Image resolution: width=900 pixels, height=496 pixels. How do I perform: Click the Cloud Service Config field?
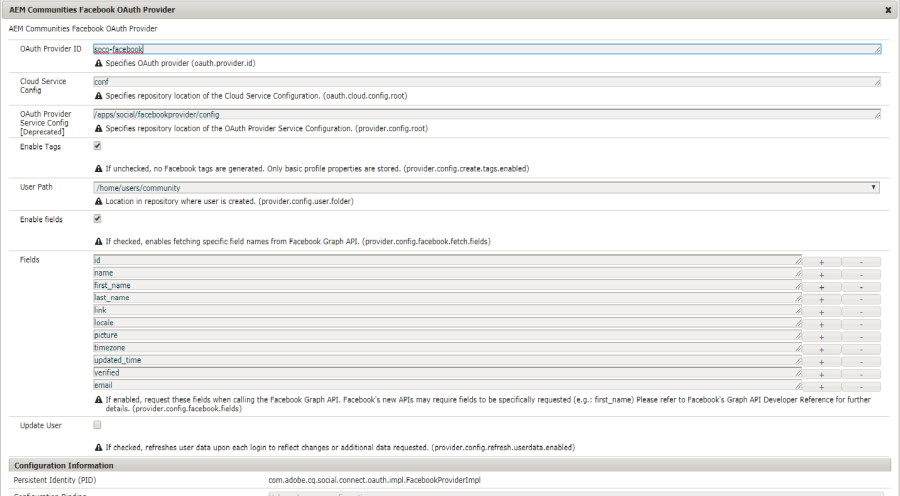point(487,82)
